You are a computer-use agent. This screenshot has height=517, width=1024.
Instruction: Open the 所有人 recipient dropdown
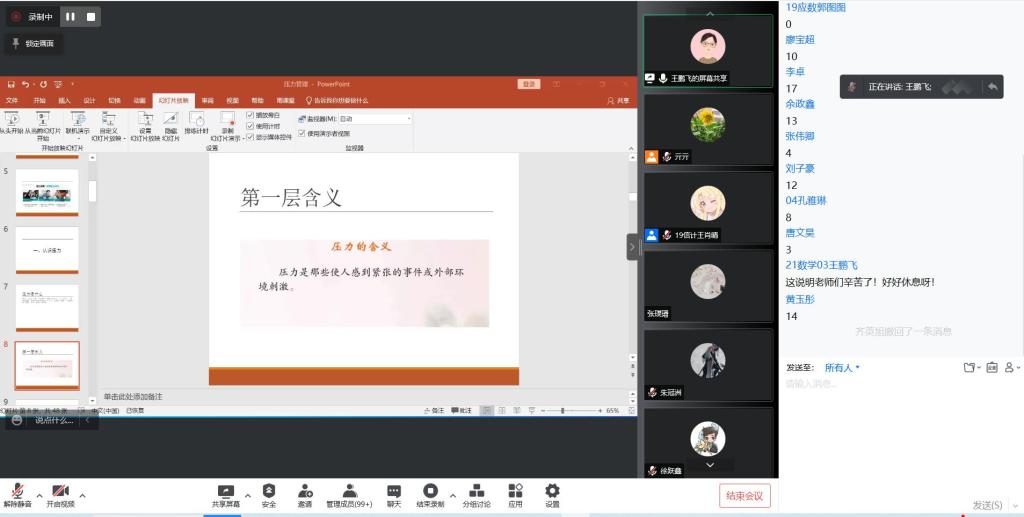coord(840,368)
